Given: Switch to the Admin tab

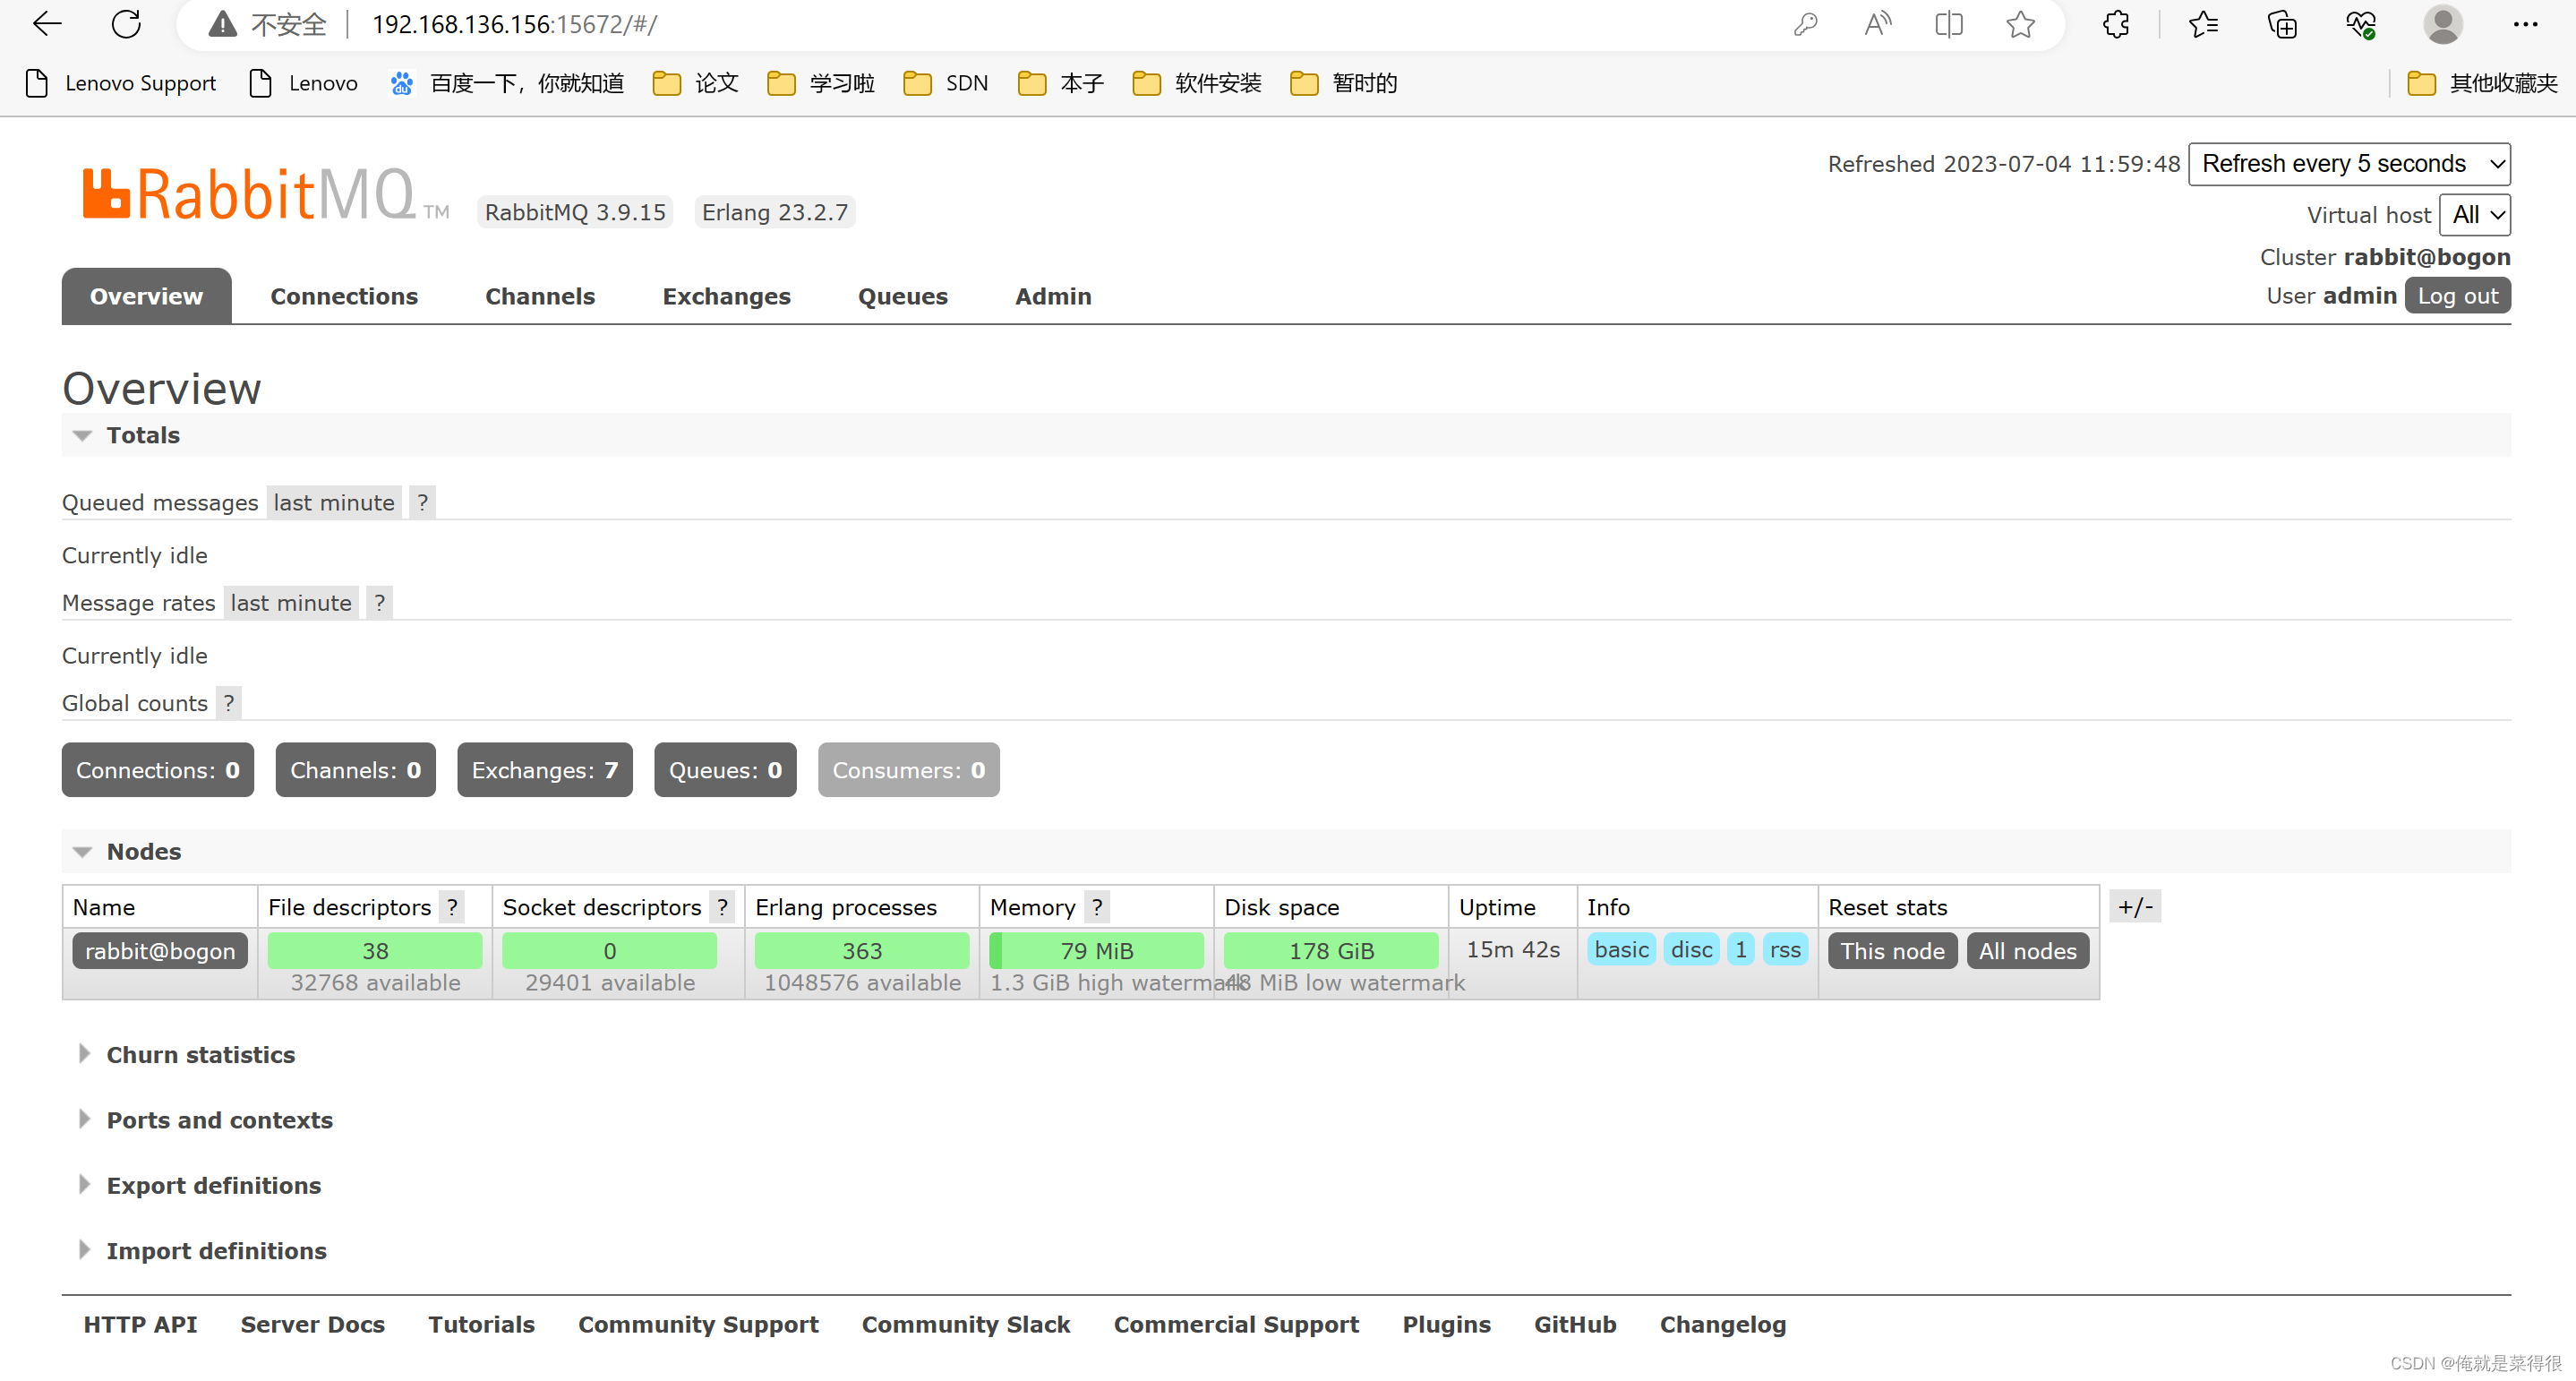Looking at the screenshot, I should [1053, 296].
